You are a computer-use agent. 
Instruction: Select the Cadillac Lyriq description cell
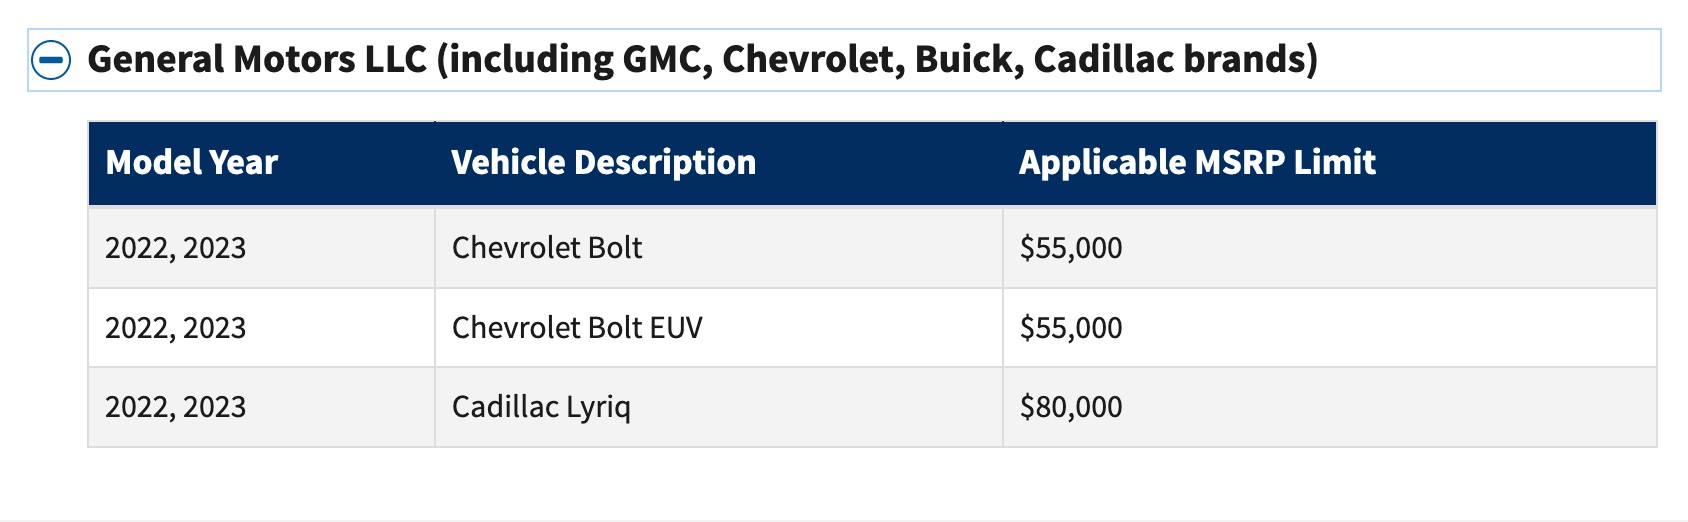point(541,407)
